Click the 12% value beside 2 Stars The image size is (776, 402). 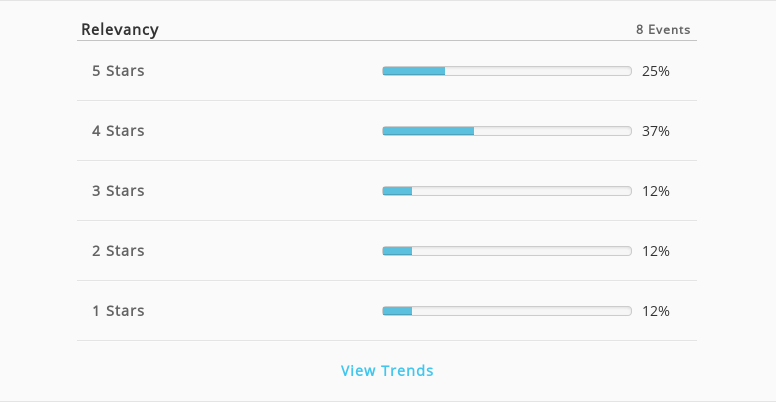(x=656, y=251)
